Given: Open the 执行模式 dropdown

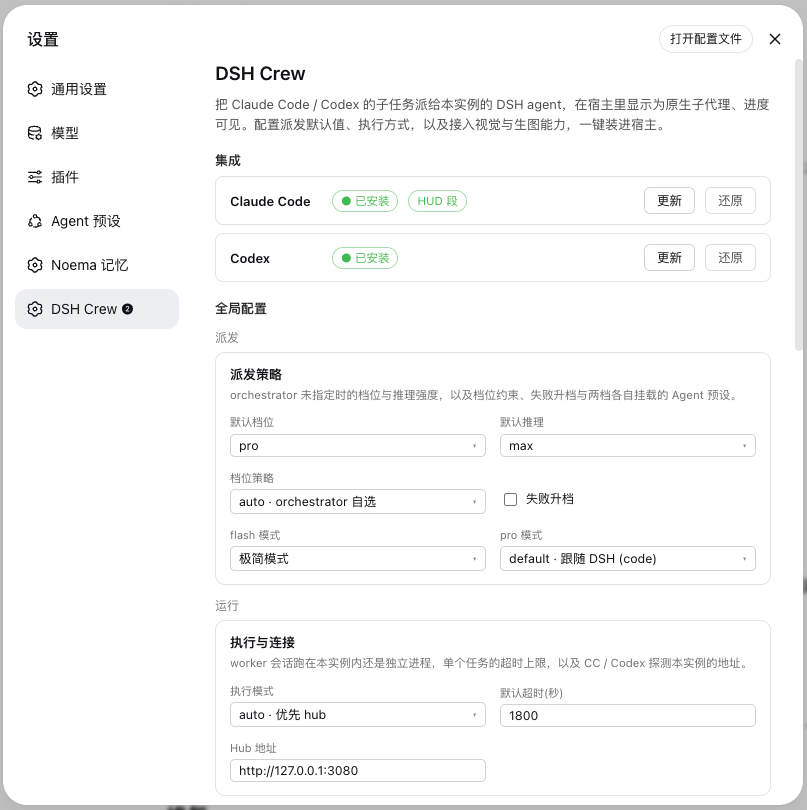Looking at the screenshot, I should click(x=358, y=714).
